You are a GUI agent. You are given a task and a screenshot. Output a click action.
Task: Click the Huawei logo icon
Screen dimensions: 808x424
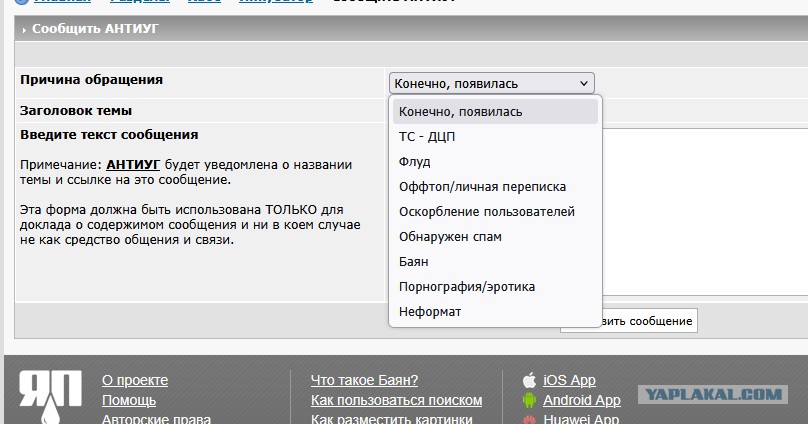(x=529, y=419)
